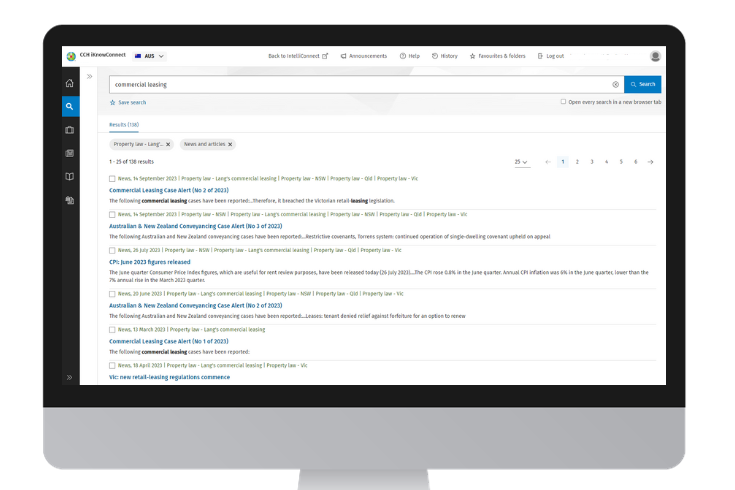Click the Home icon in left sidebar
Image resolution: width=735 pixels, height=490 pixels.
click(x=70, y=83)
